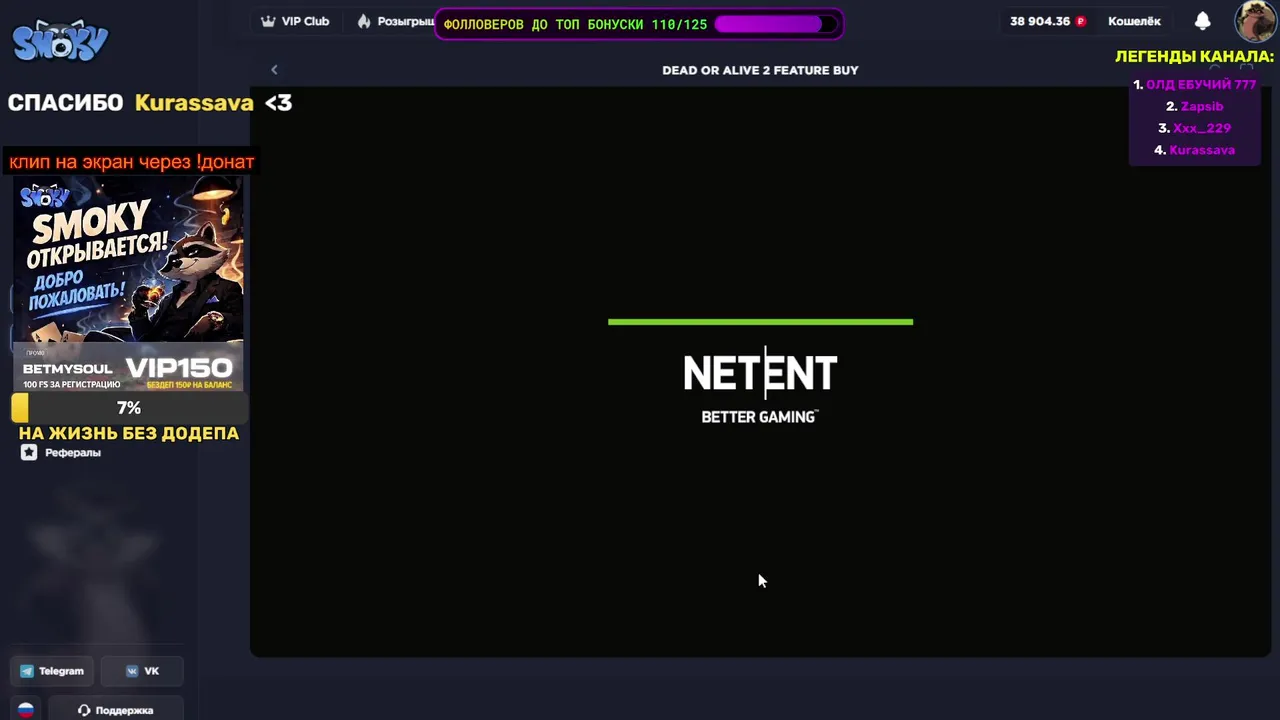Click the green NetEnt loading bar
The image size is (1280, 720).
tap(760, 322)
